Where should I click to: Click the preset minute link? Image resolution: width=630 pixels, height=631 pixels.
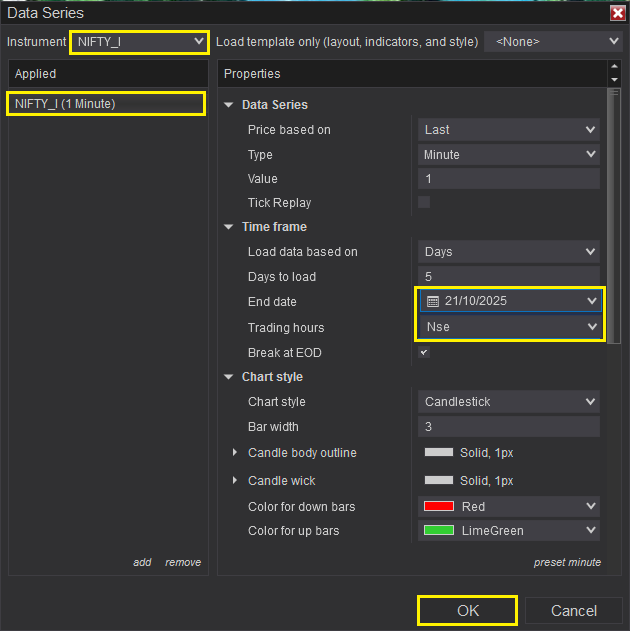coord(567,562)
